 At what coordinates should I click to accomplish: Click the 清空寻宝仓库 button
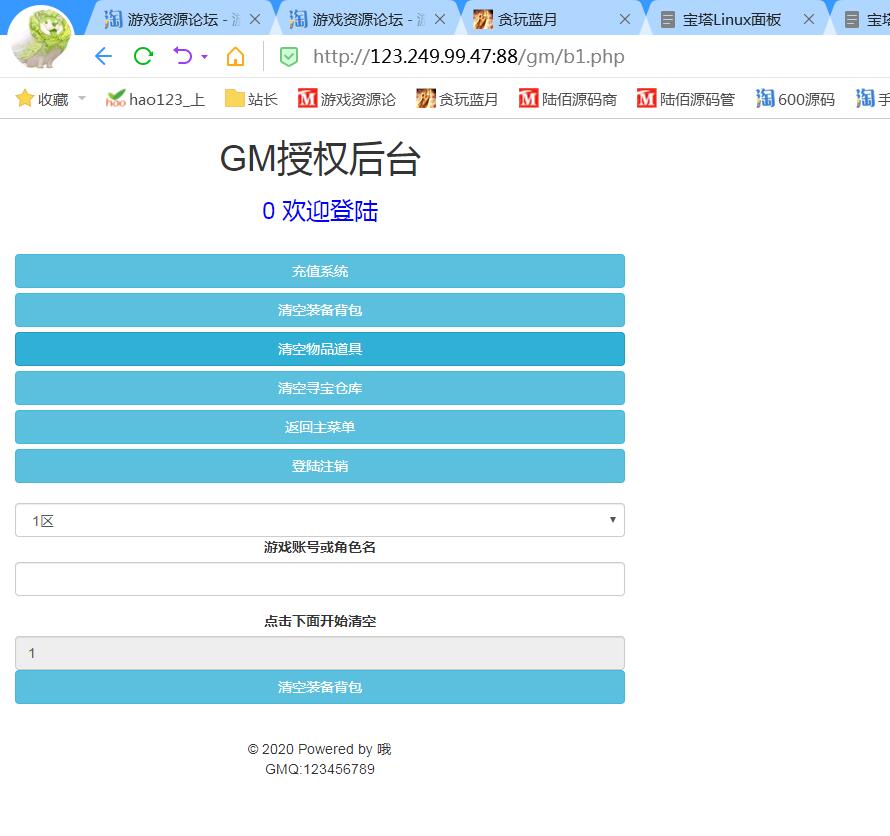pos(320,388)
